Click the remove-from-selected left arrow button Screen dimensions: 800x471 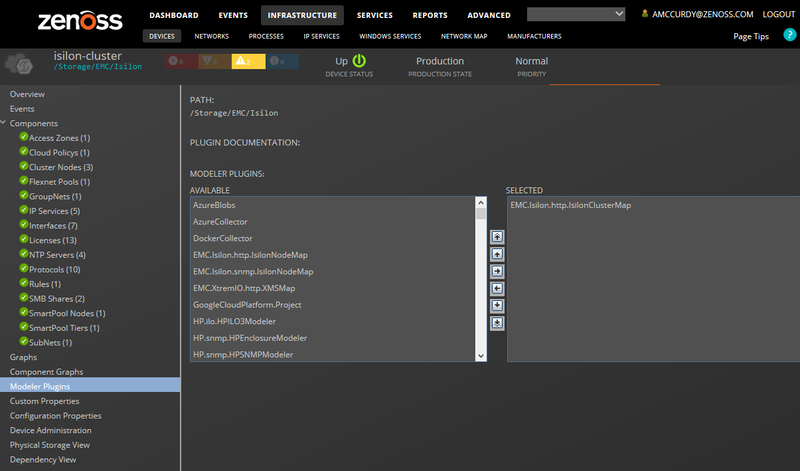(497, 289)
